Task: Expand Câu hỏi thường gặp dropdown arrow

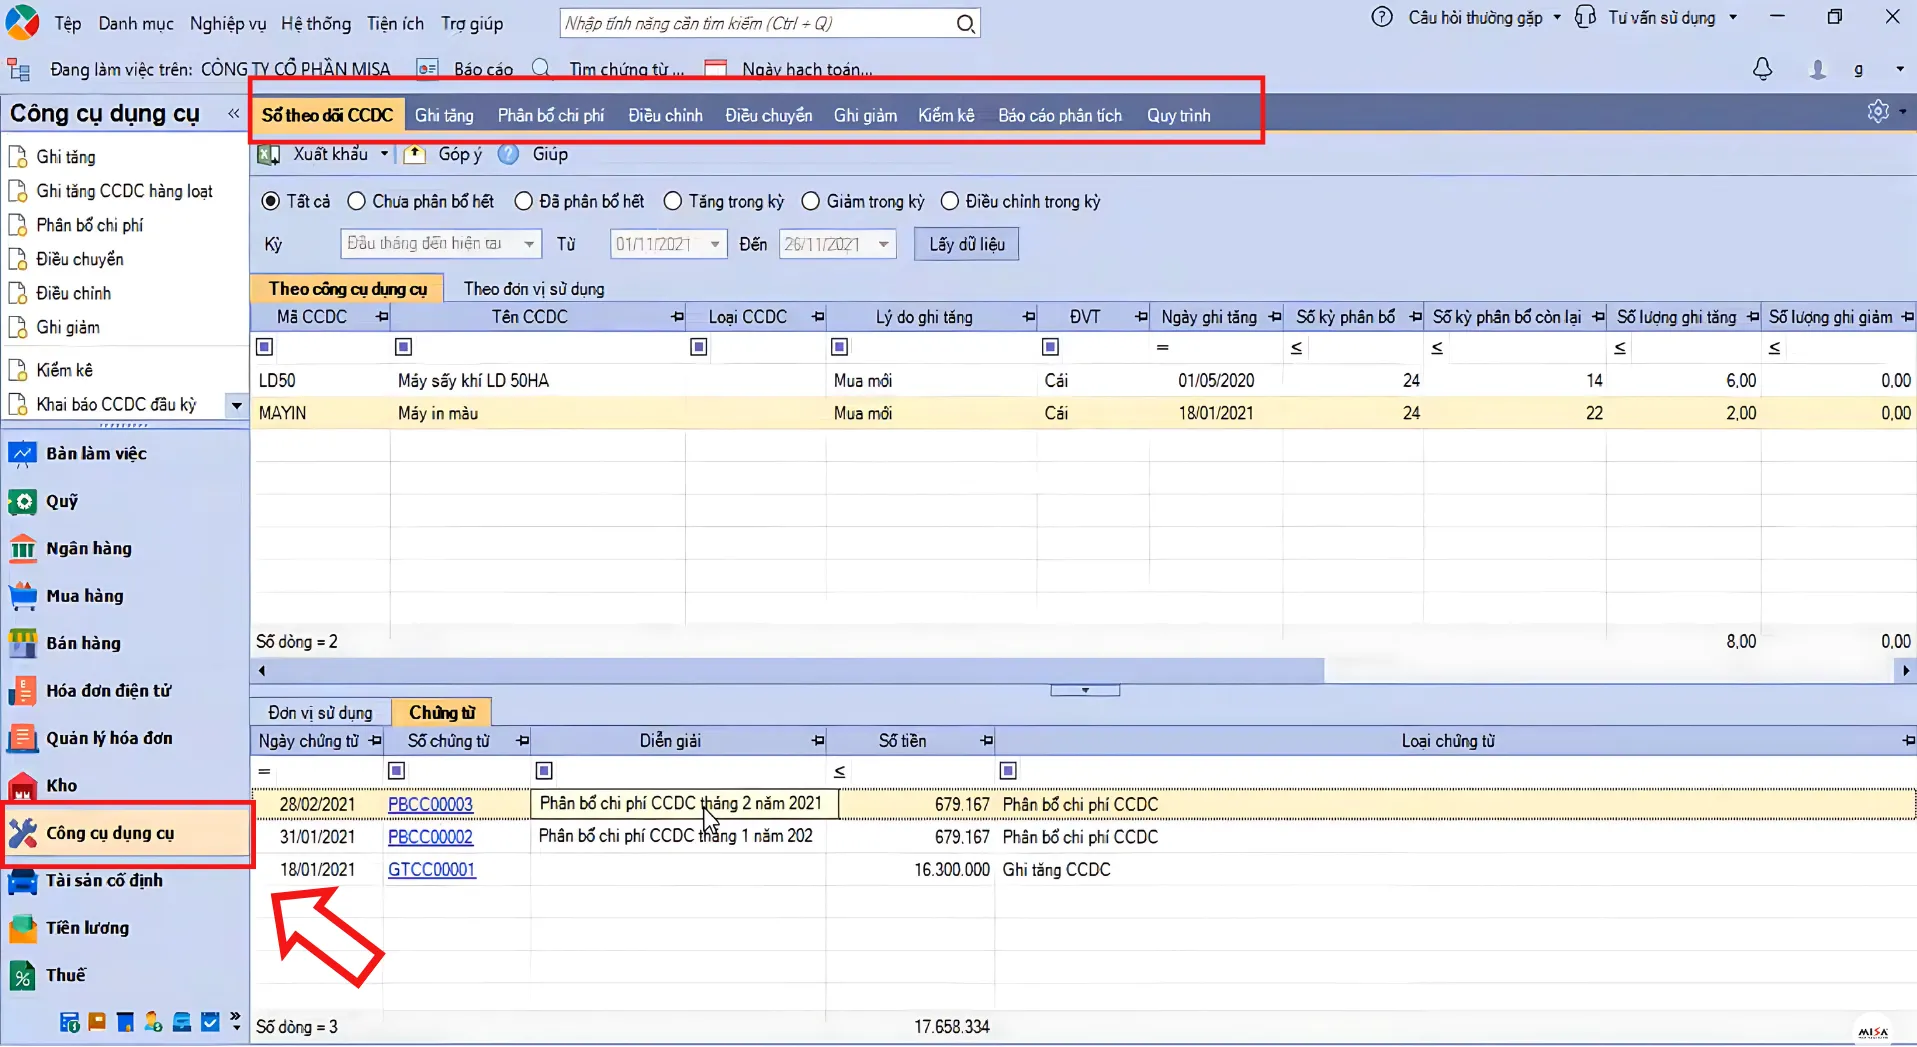Action: (1557, 17)
